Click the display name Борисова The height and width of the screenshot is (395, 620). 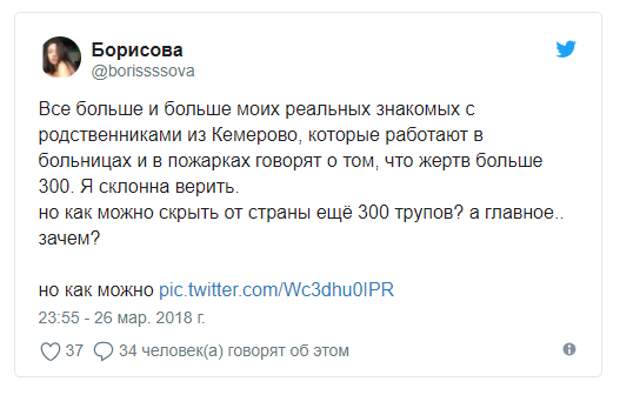tap(137, 50)
